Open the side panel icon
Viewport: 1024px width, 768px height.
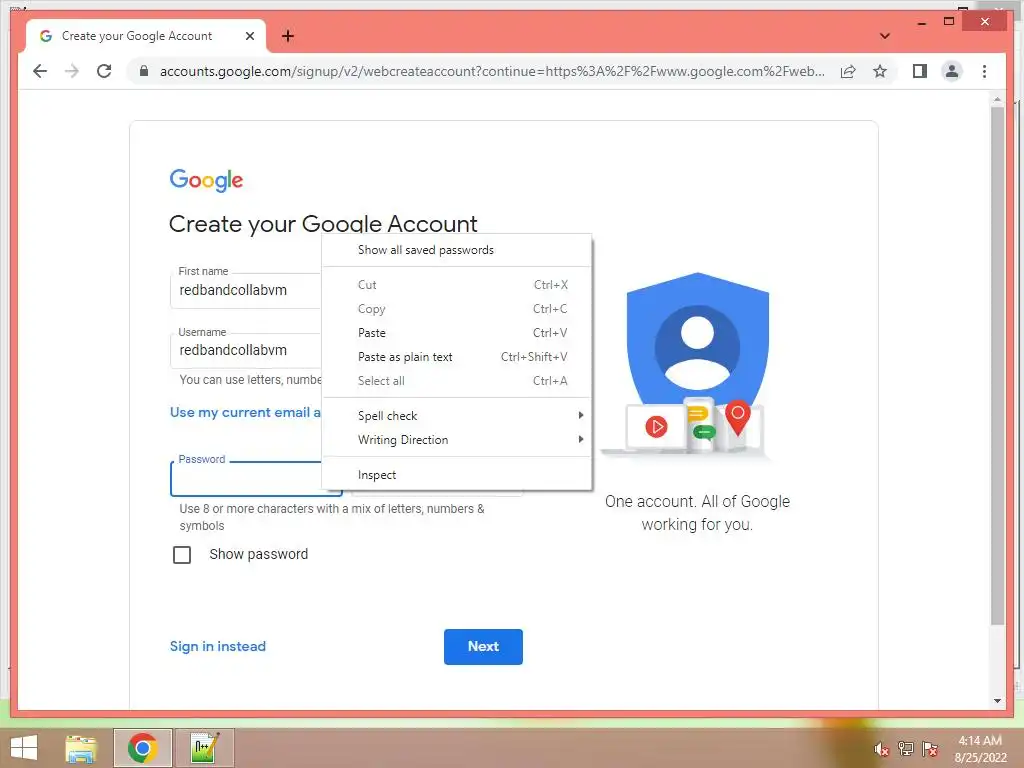[920, 71]
